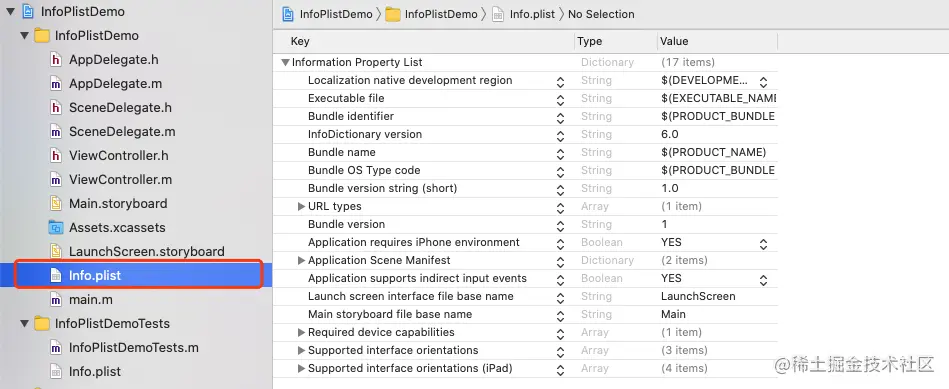
Task: Click key stepper for Bundle identifier row
Action: 560,117
